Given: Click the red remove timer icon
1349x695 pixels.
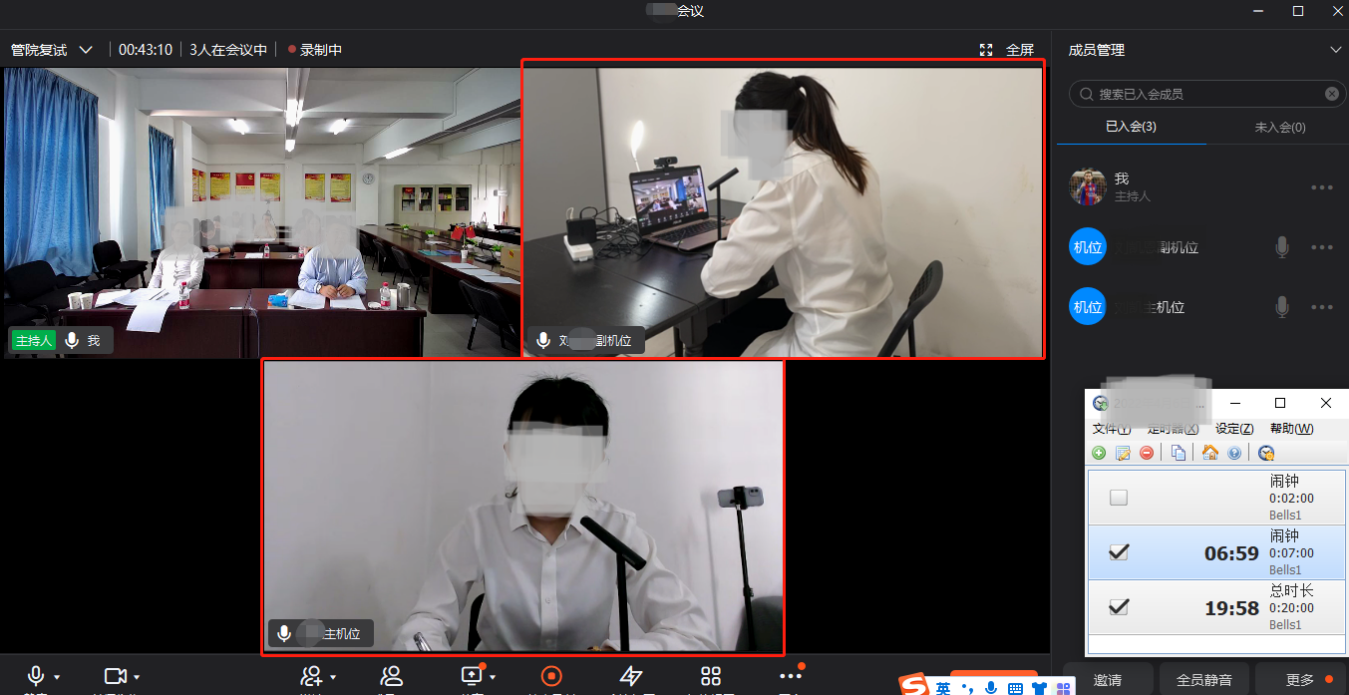Looking at the screenshot, I should click(1147, 453).
